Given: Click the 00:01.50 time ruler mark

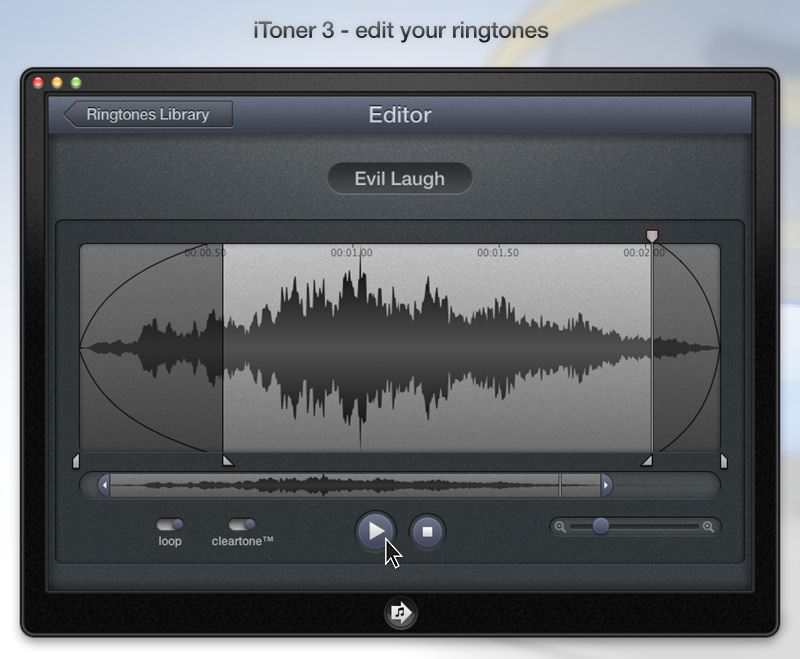Looking at the screenshot, I should click(498, 252).
